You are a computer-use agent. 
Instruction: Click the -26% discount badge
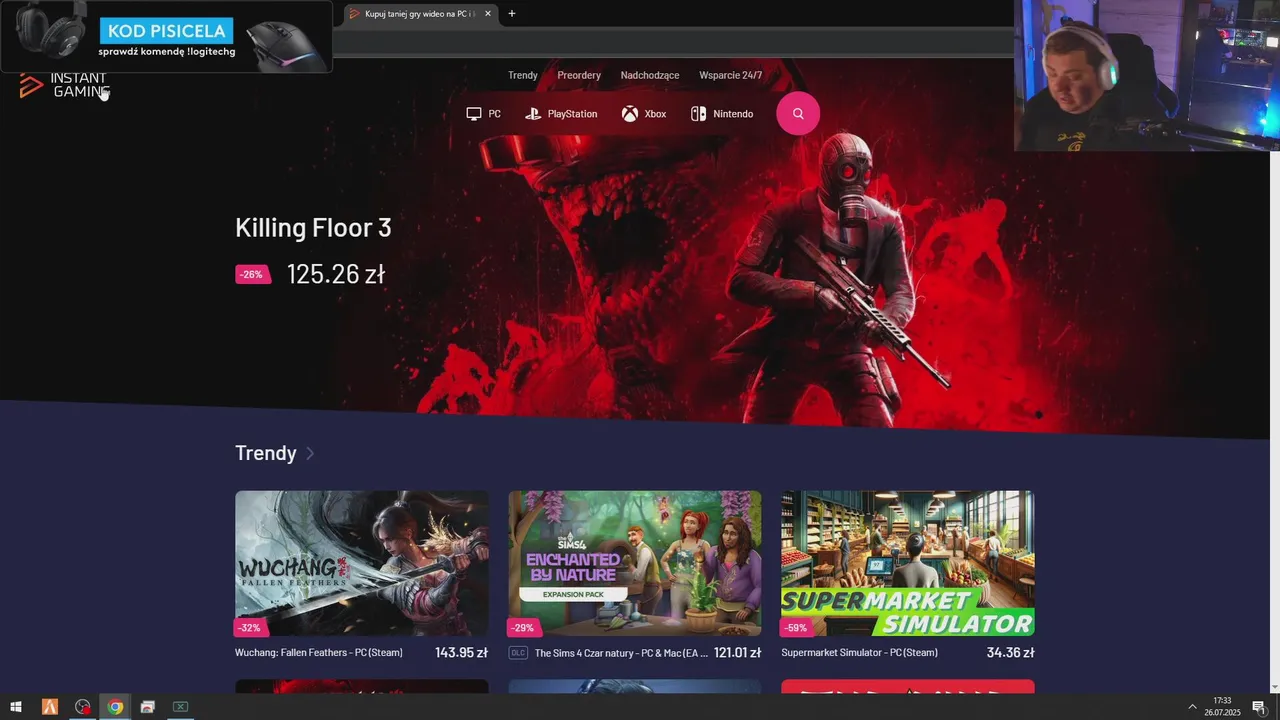pos(252,274)
